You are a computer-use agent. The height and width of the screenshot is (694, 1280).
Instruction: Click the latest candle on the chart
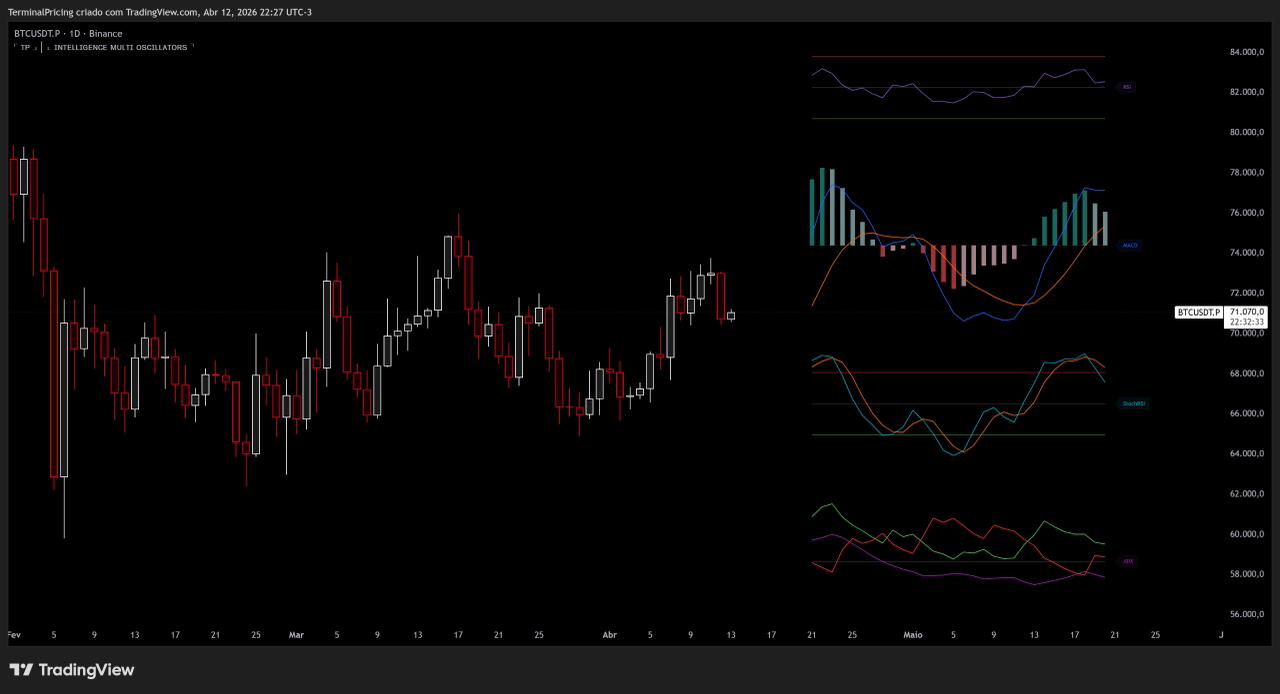click(x=731, y=316)
